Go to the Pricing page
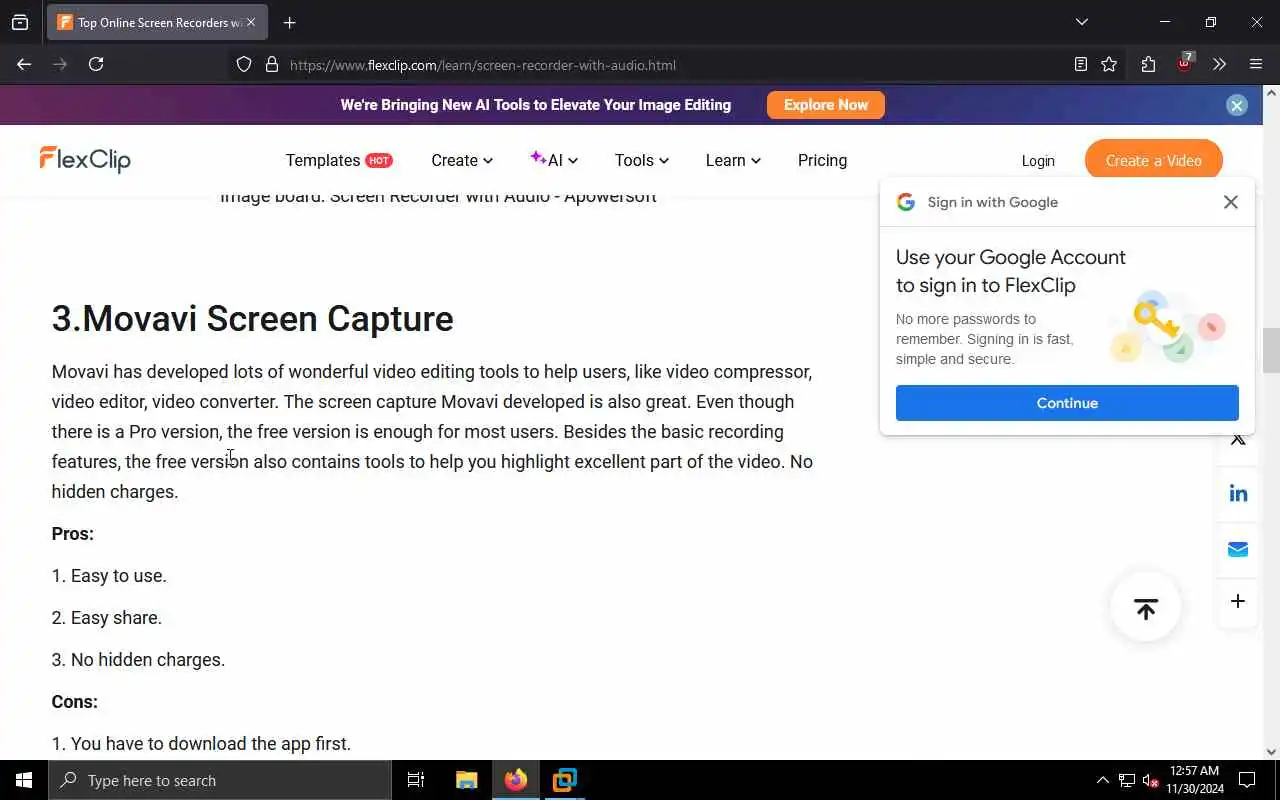This screenshot has width=1280, height=800. (x=822, y=160)
